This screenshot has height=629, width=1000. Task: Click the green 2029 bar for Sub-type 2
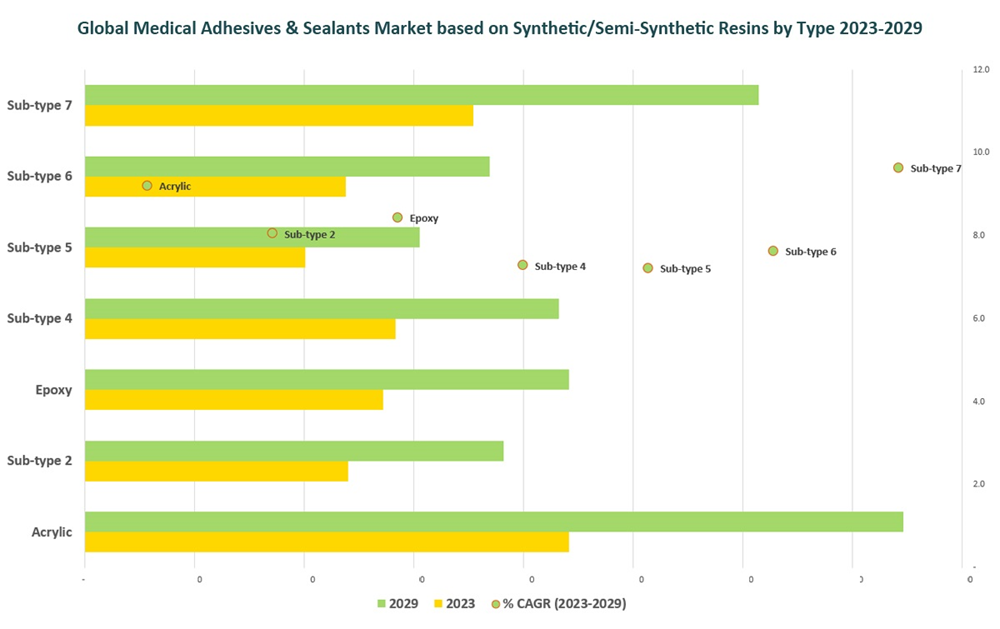294,451
